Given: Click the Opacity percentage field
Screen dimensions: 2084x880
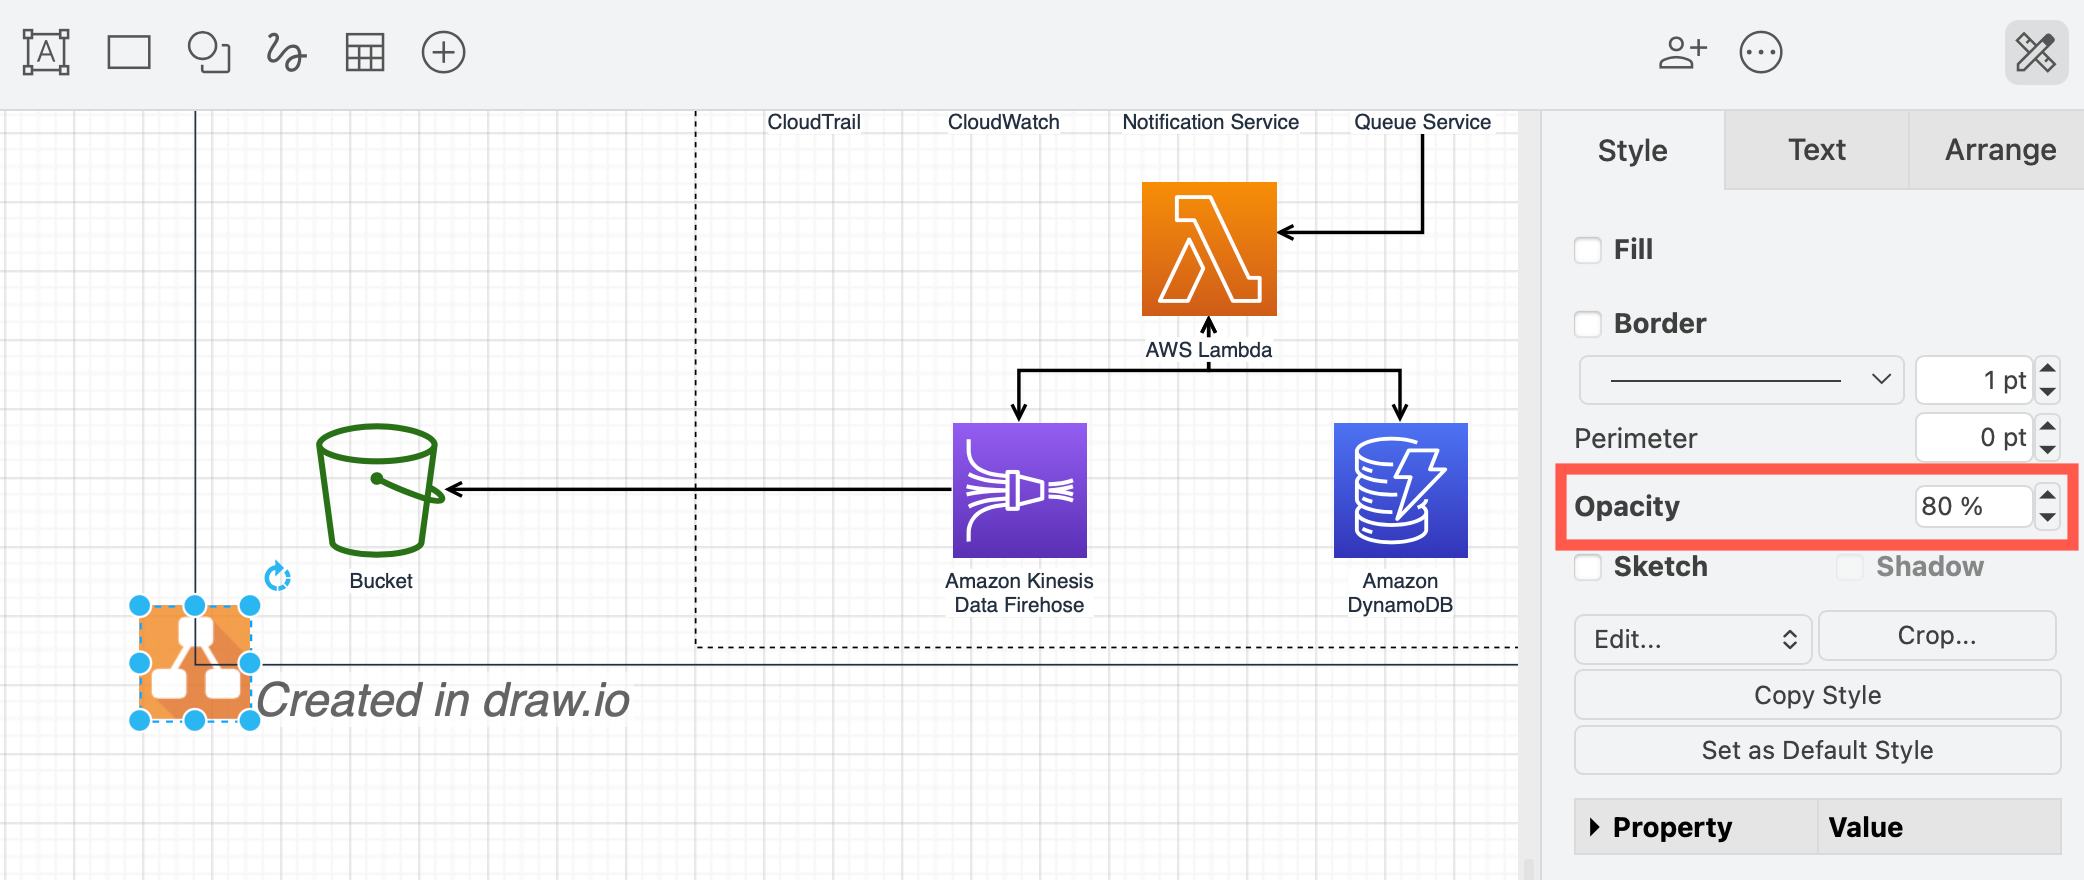Looking at the screenshot, I should coord(1970,506).
